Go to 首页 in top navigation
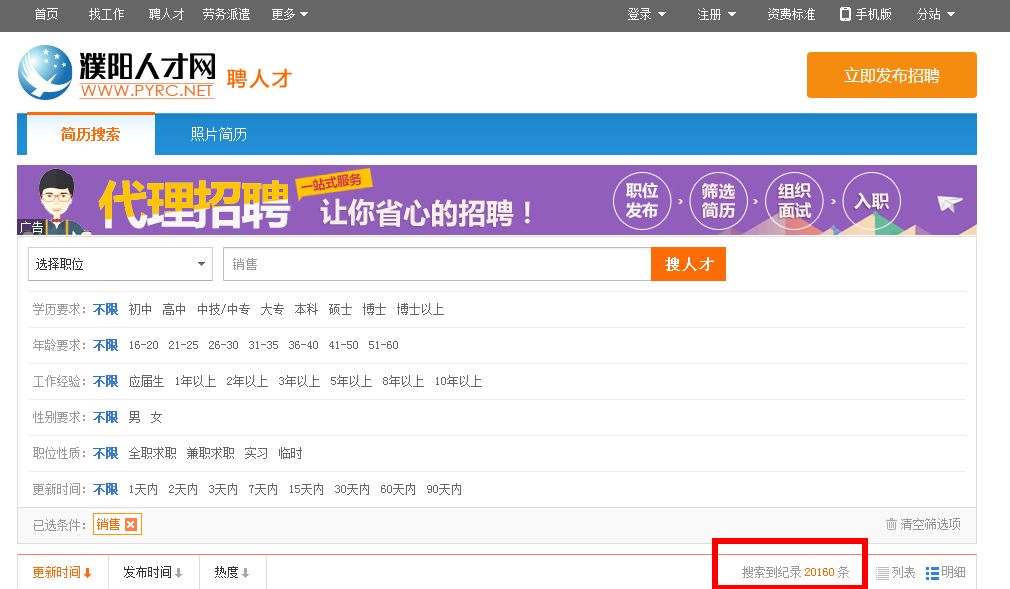1010x589 pixels. pyautogui.click(x=46, y=14)
